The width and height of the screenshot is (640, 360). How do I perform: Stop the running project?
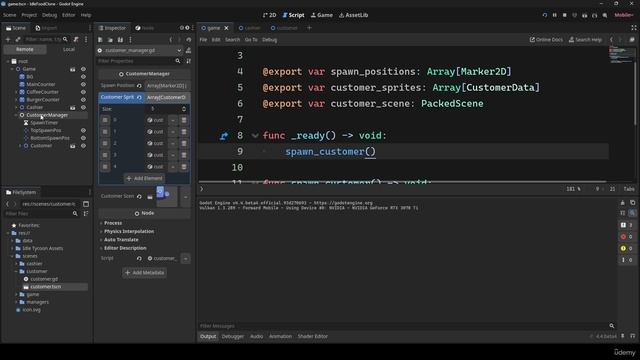tap(564, 15)
